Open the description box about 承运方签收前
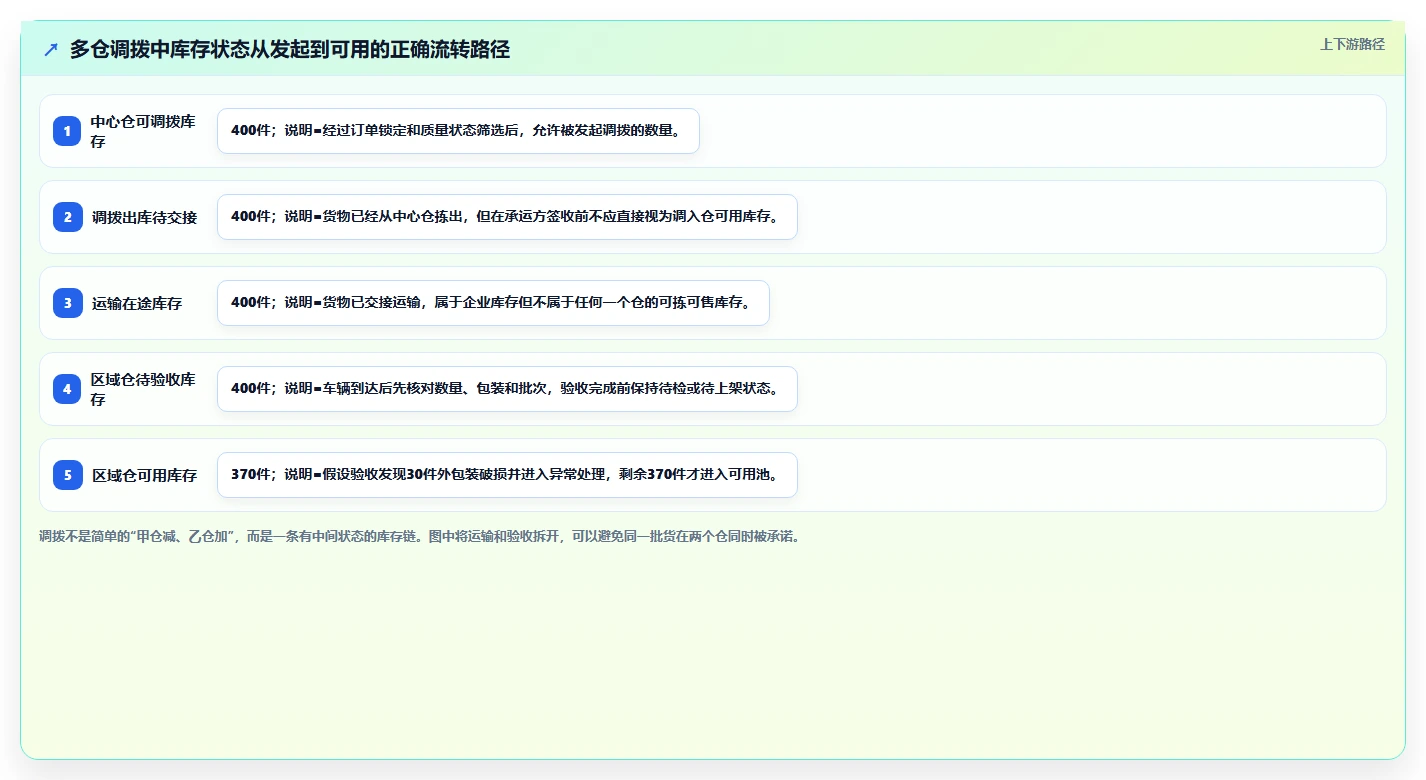Screen dimensions: 1426x780 (x=507, y=217)
